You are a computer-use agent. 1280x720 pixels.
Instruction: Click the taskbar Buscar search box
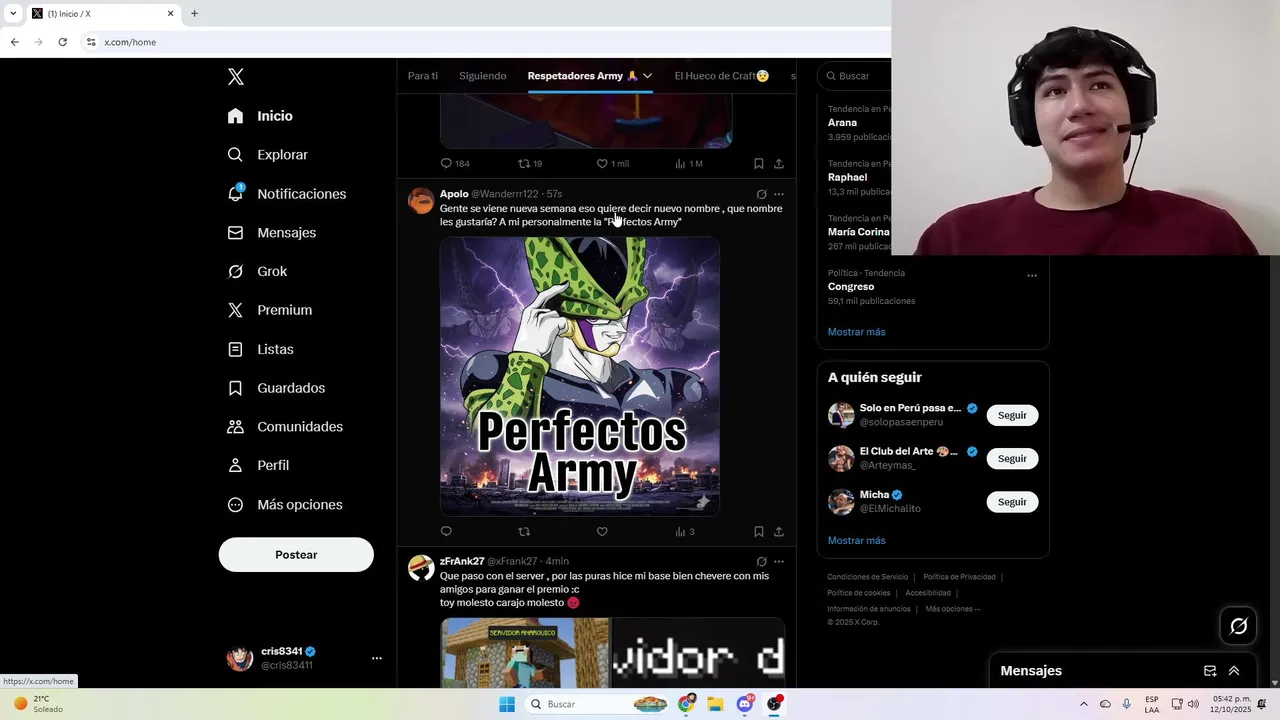point(597,704)
